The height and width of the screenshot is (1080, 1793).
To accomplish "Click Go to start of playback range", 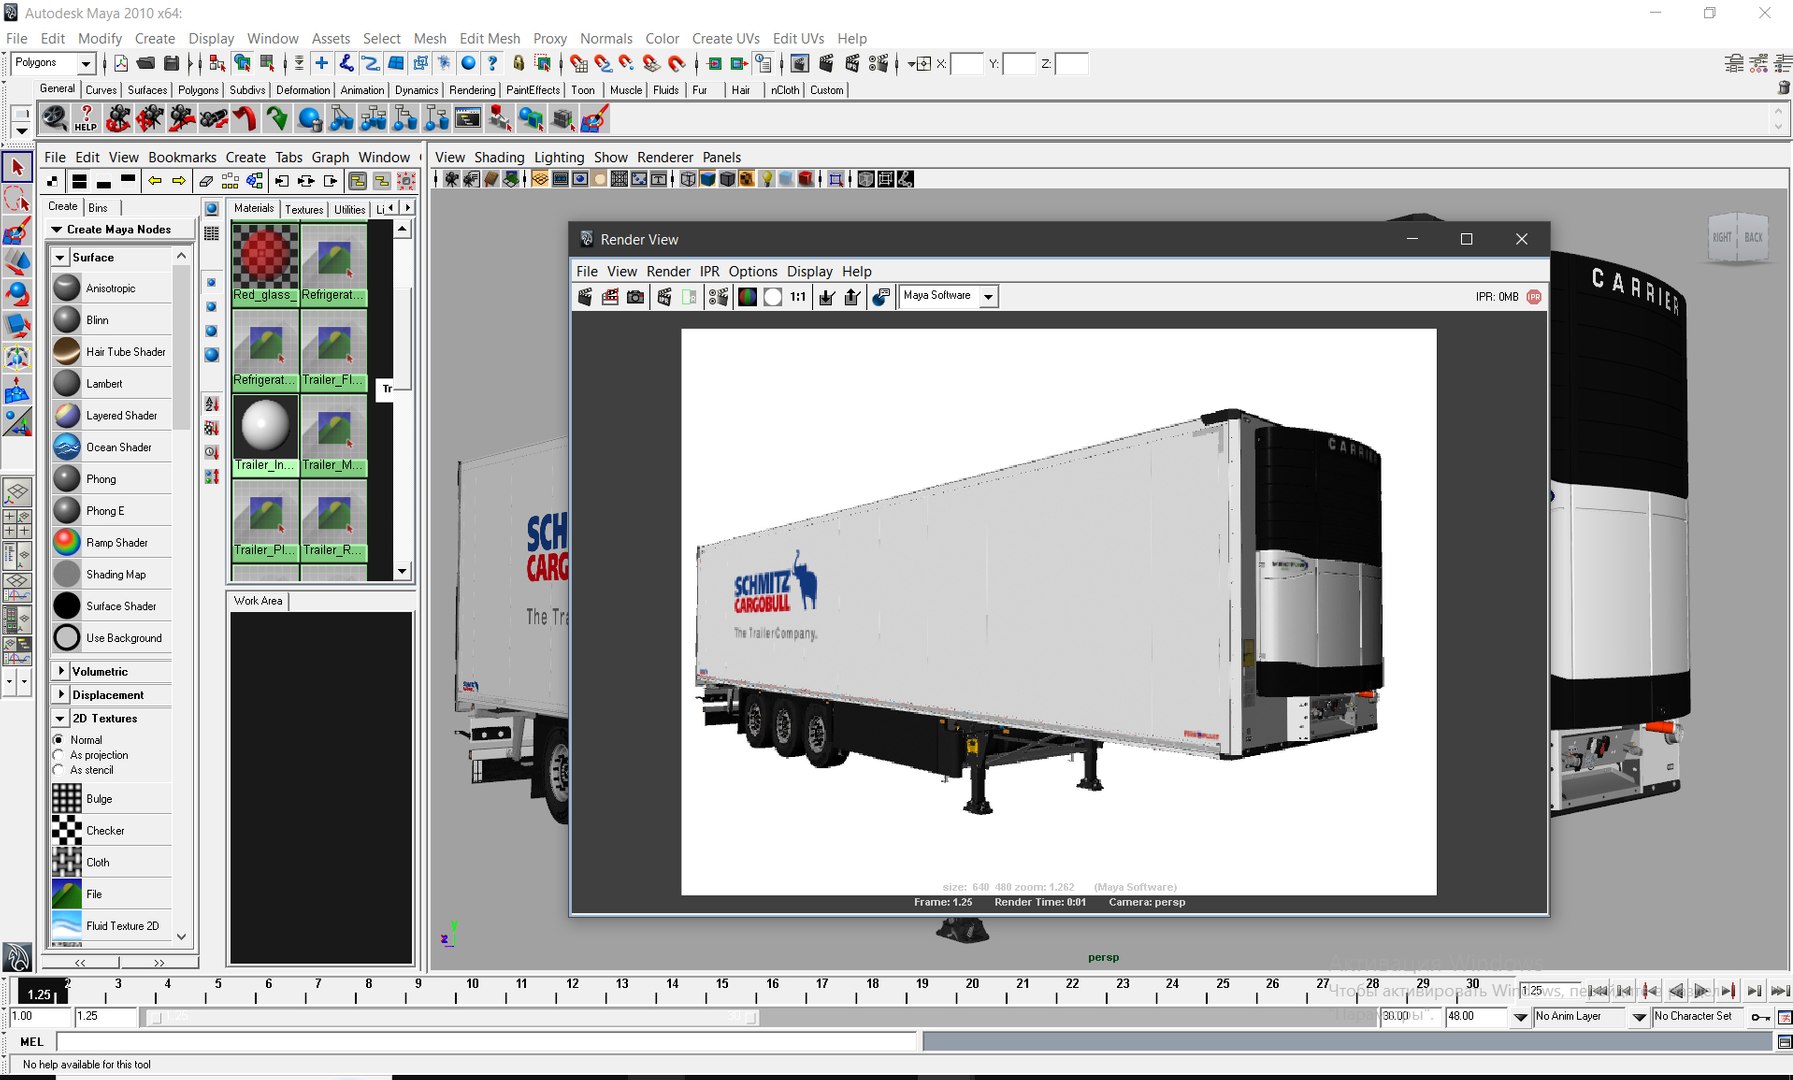I will [1597, 991].
